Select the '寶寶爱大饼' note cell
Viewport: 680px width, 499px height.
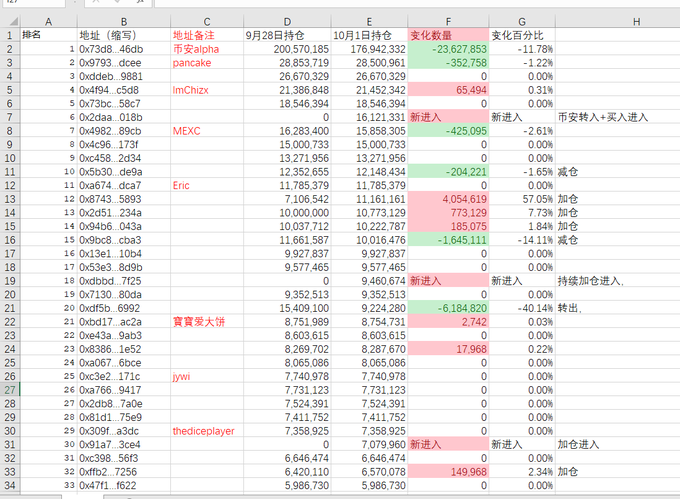207,322
